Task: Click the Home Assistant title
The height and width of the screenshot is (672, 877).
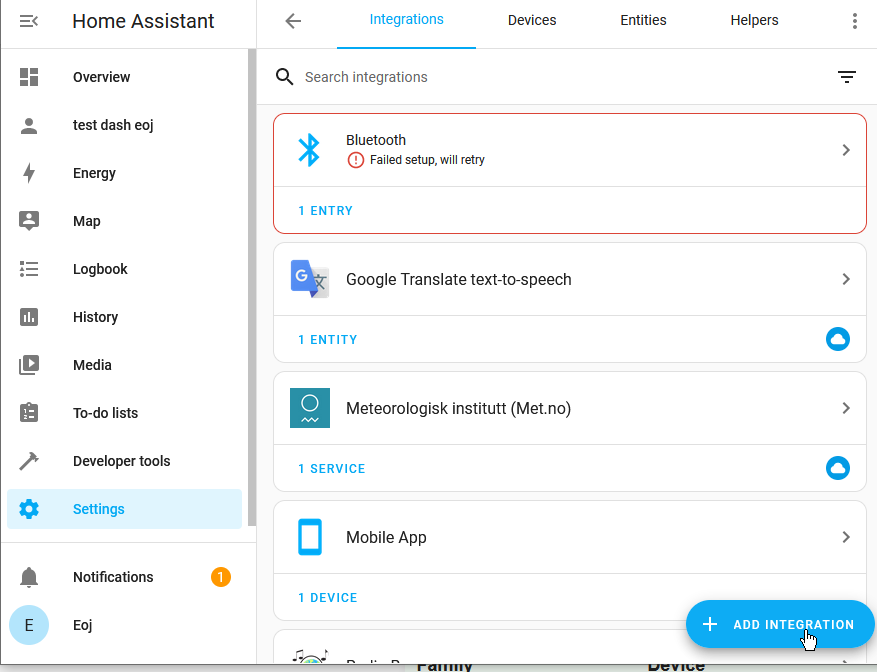Action: click(143, 21)
